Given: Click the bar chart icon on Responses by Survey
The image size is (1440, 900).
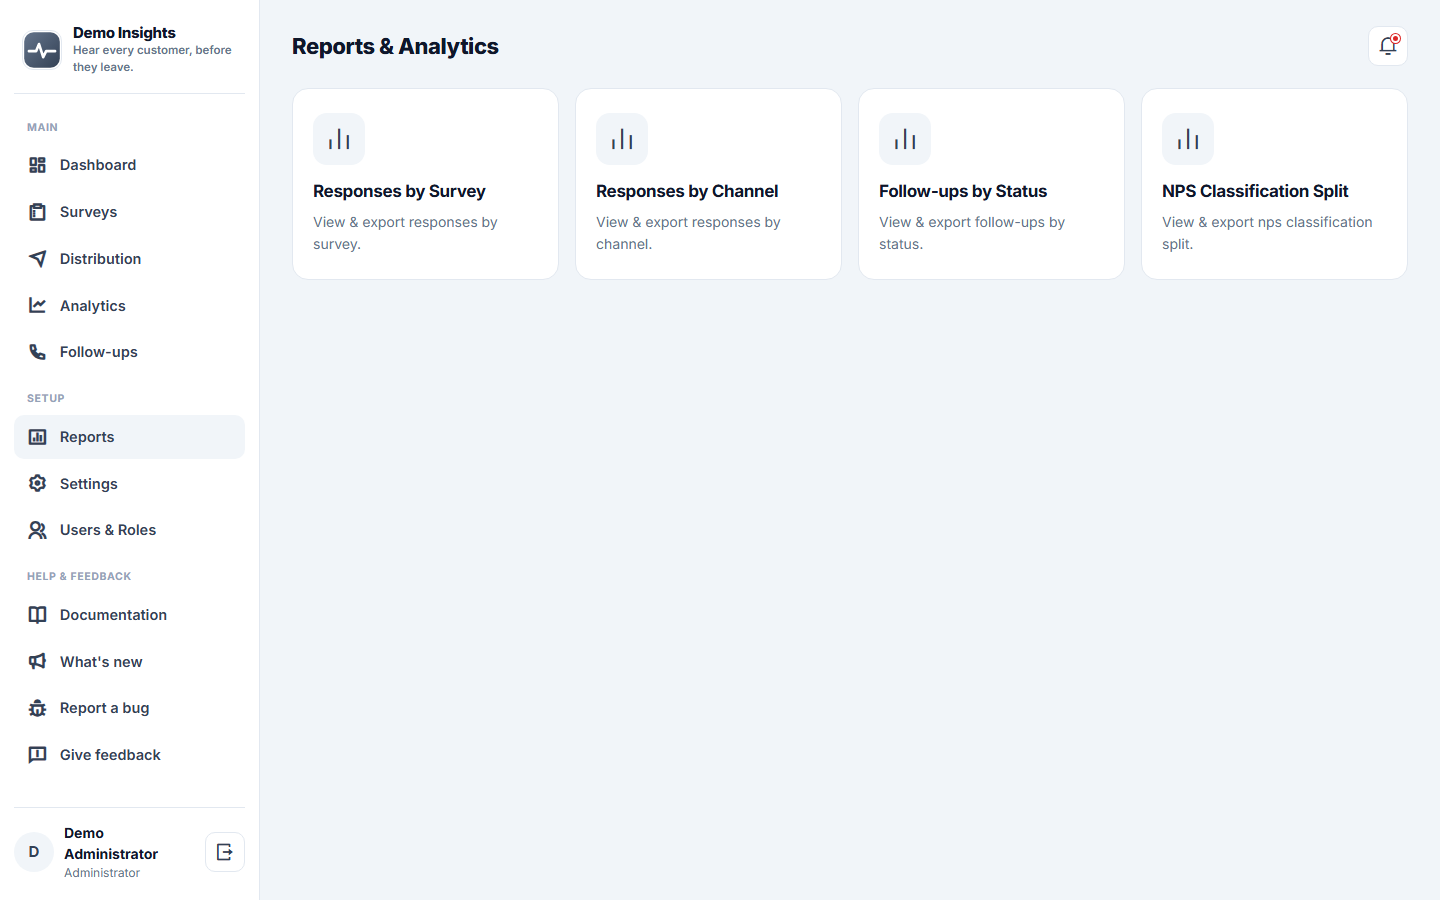Looking at the screenshot, I should [339, 139].
